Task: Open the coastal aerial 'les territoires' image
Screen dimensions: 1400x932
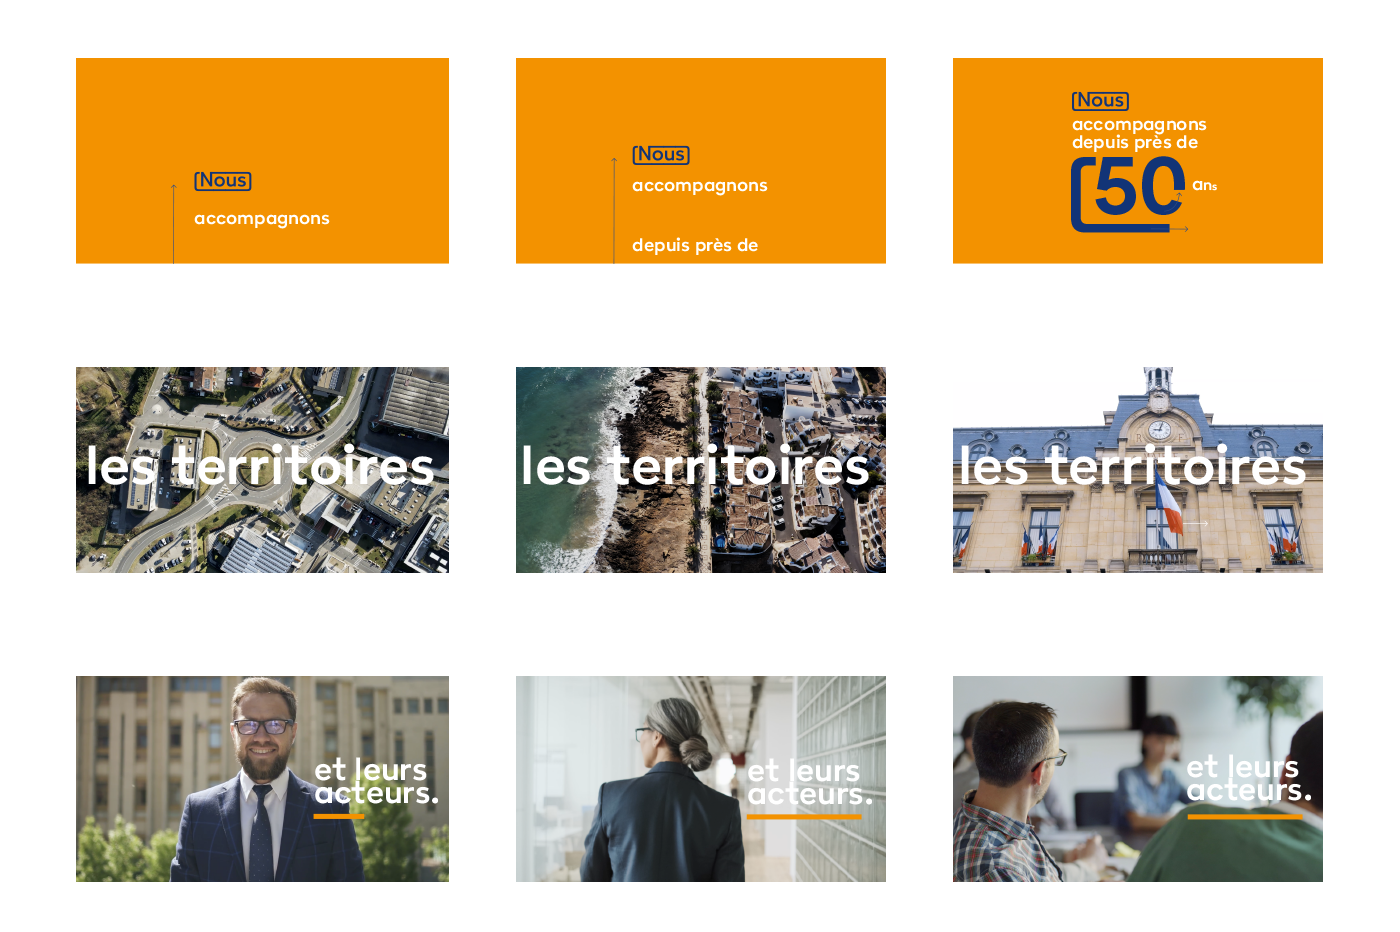Action: (701, 470)
